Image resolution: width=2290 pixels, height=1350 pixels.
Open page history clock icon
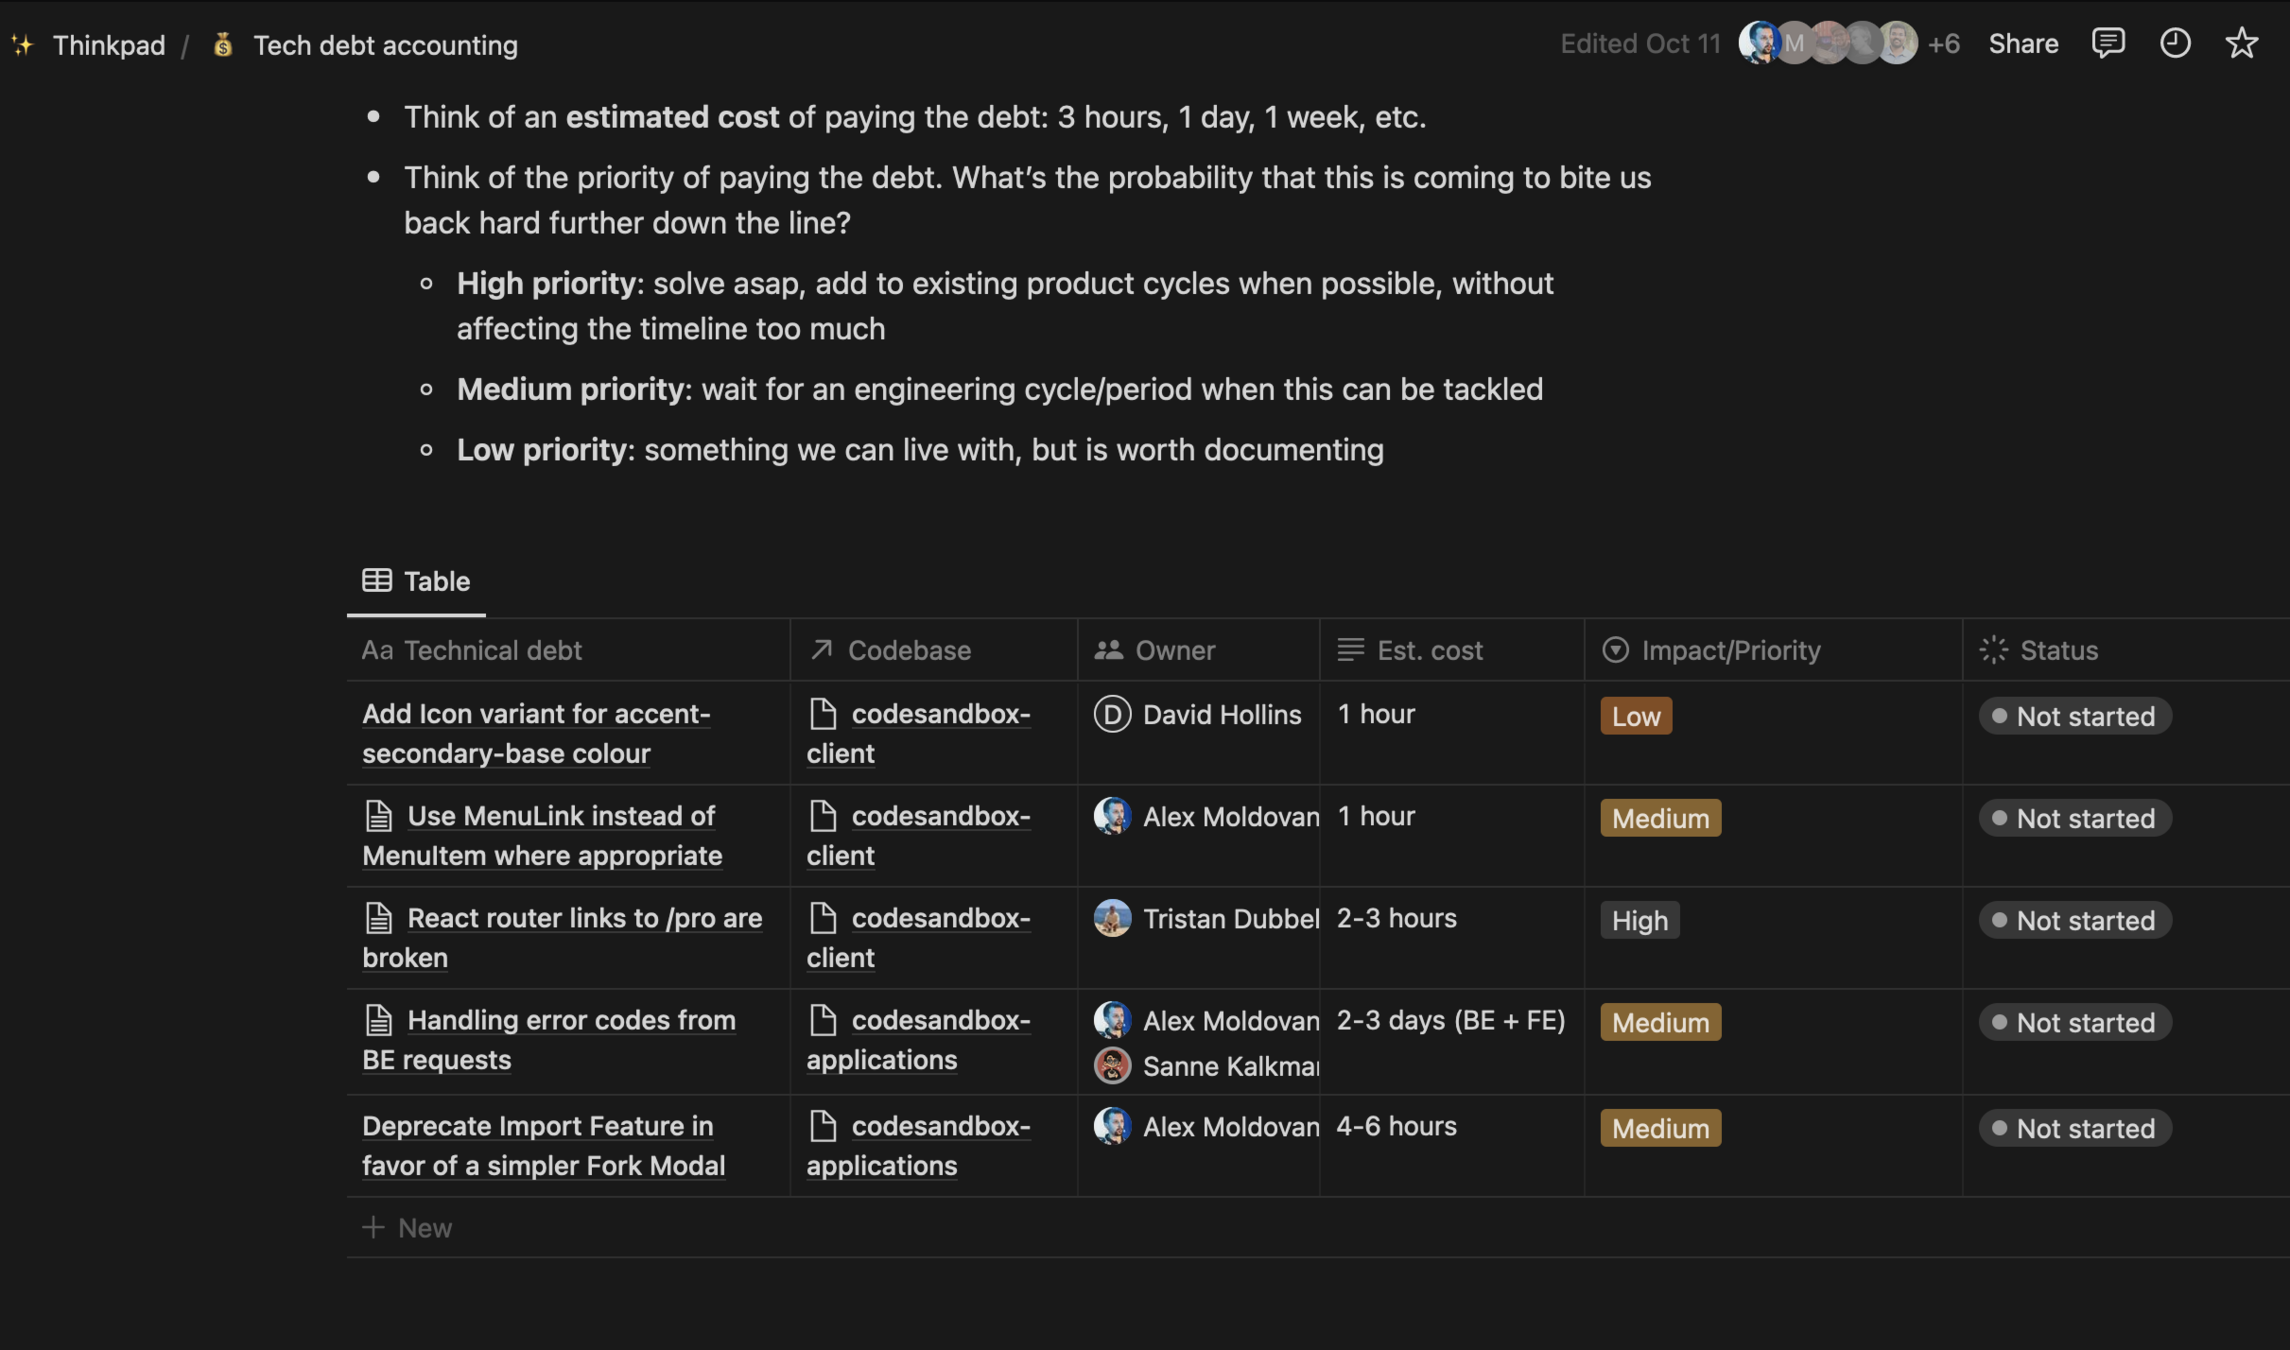(2175, 43)
